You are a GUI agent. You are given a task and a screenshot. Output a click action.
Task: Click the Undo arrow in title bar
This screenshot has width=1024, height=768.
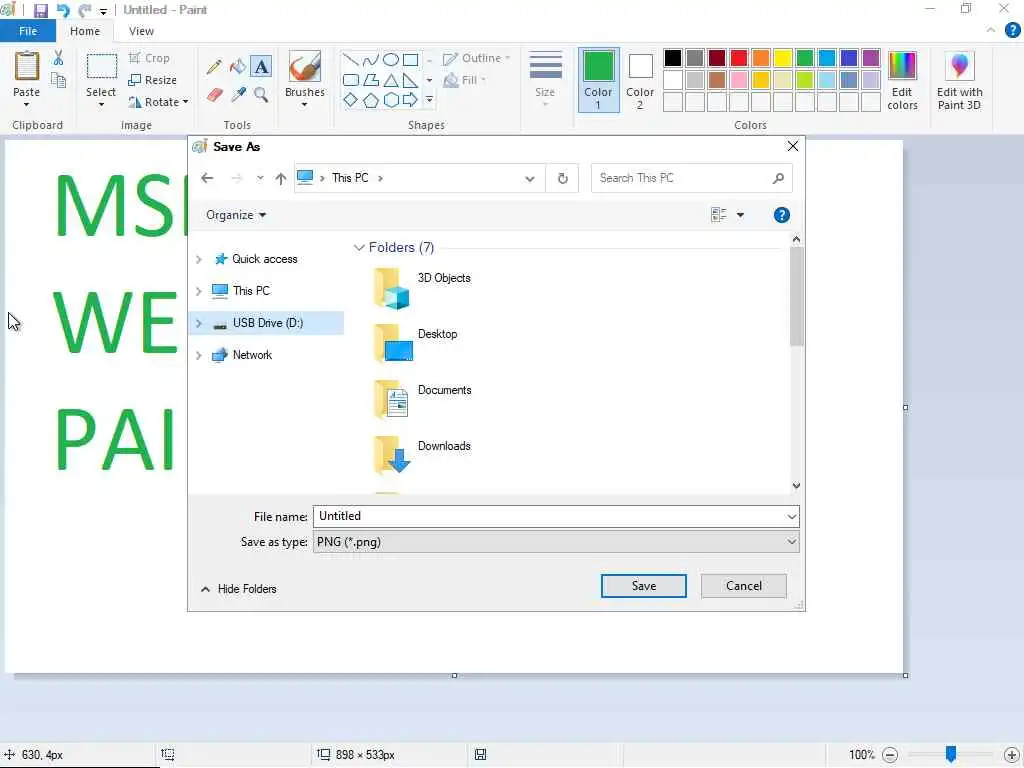(63, 10)
